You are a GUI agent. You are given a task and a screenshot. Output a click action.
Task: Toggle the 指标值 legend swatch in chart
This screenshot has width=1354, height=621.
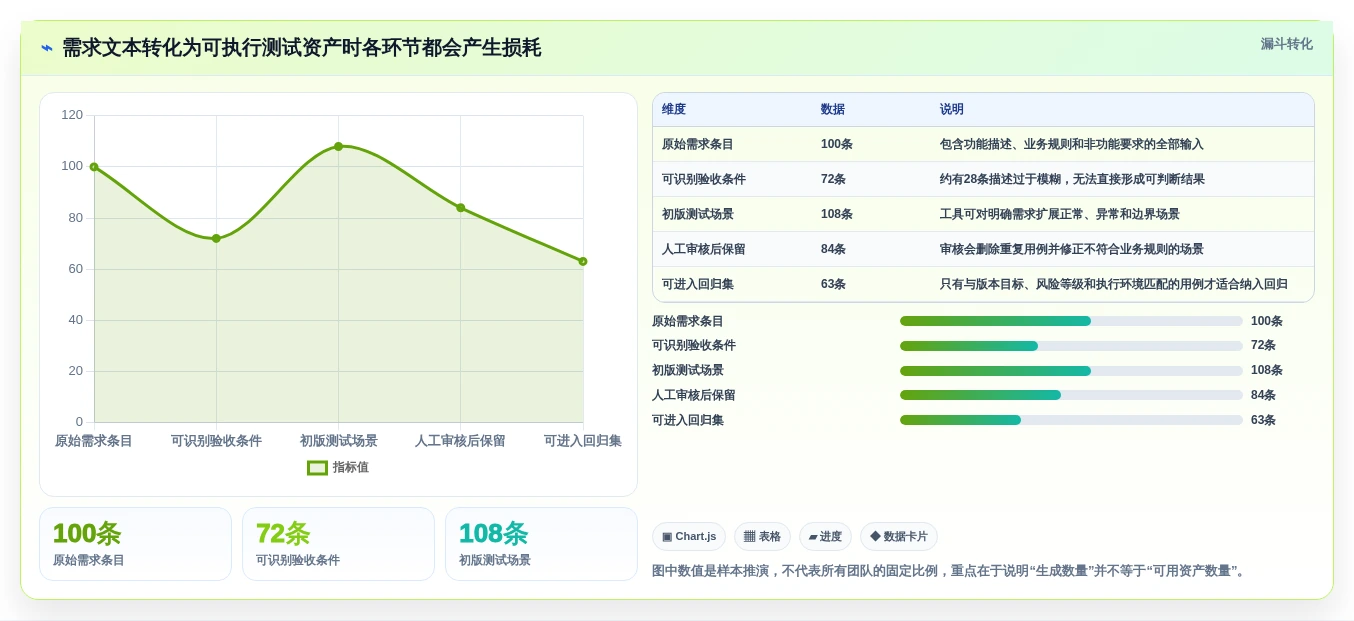pos(317,467)
